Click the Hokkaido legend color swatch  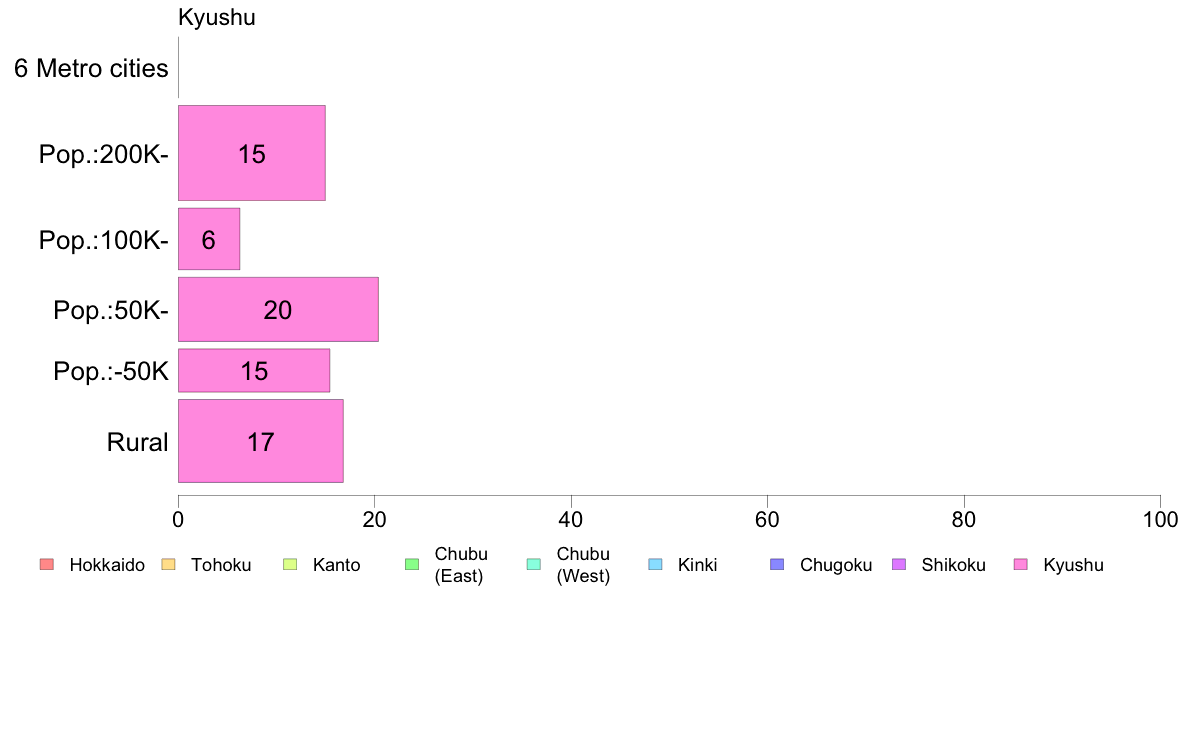[47, 565]
